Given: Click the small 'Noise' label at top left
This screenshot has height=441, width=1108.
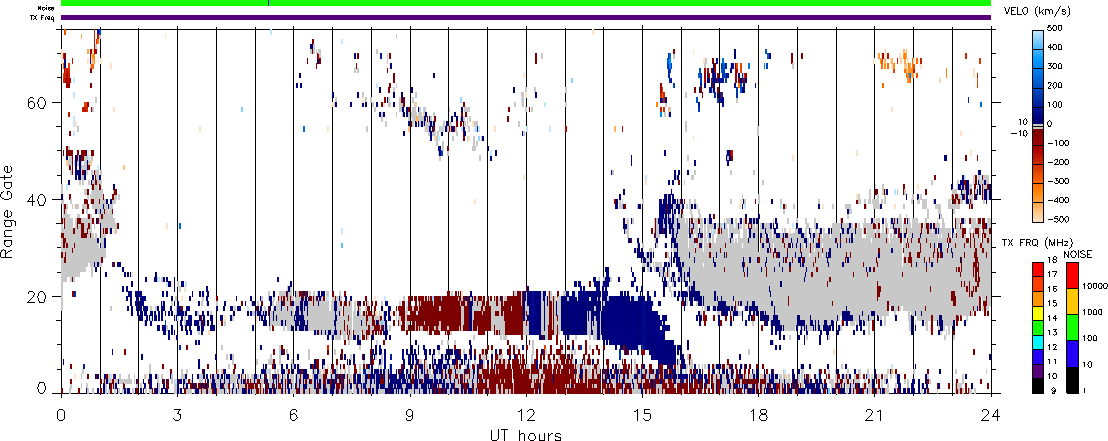Looking at the screenshot, I should click(x=47, y=8).
